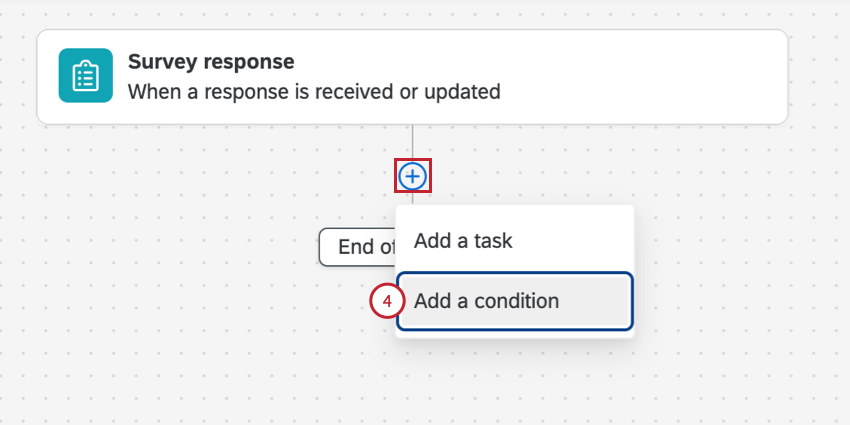
Task: Click the word 'task' in the popup menu
Action: [492, 241]
